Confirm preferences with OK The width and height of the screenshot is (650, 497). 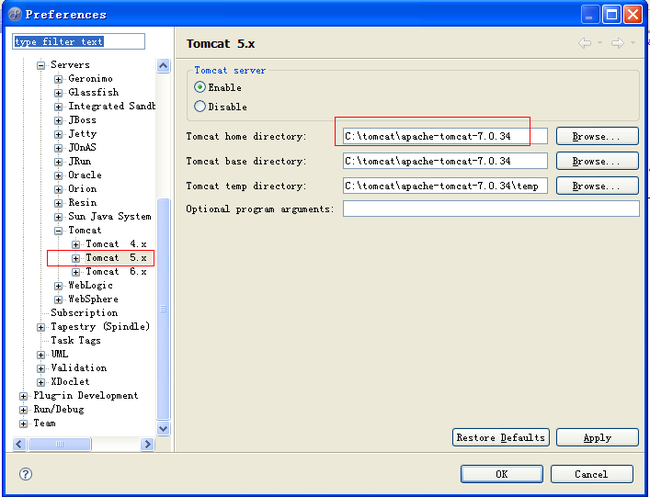[502, 474]
